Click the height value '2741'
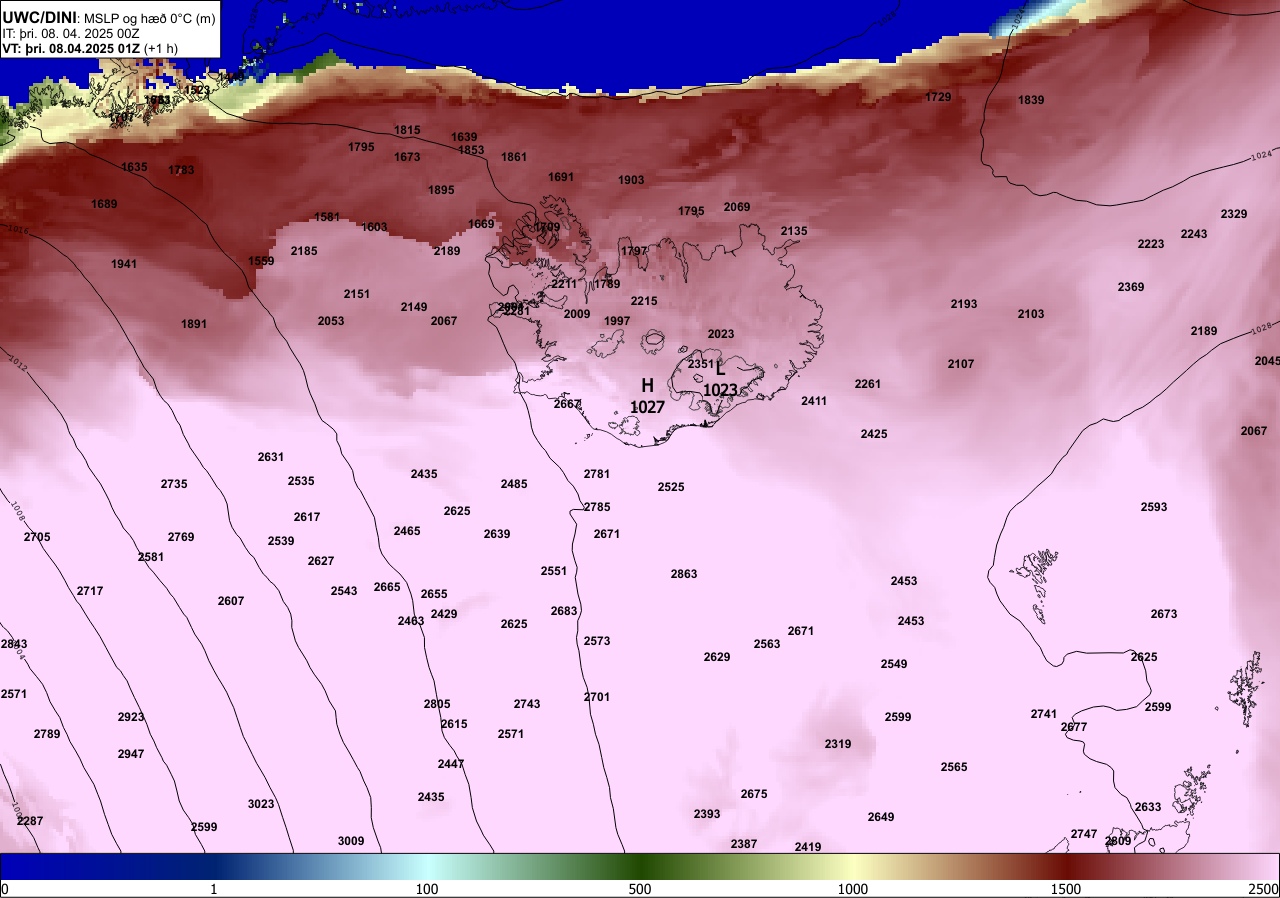Viewport: 1280px width, 898px height. 1044,714
